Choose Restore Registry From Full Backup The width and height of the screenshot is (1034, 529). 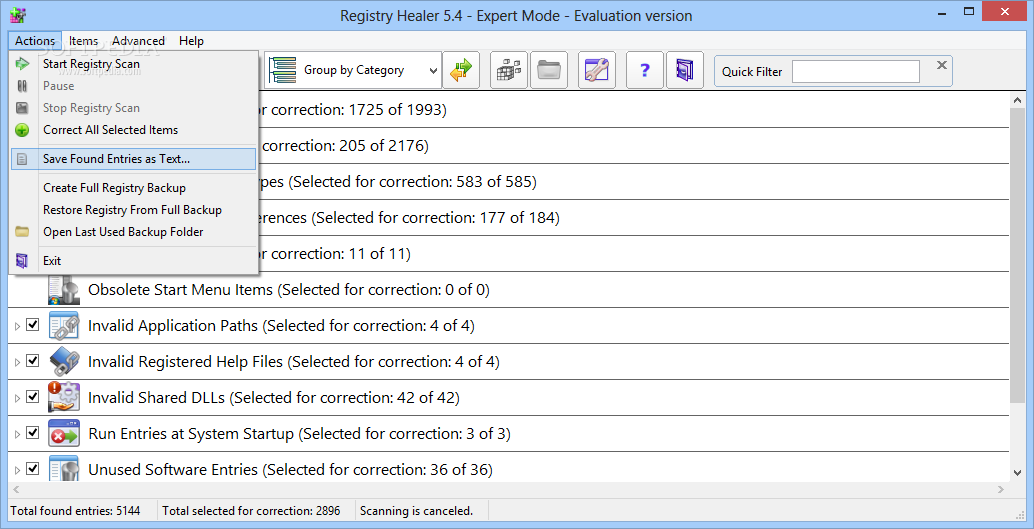click(x=133, y=210)
